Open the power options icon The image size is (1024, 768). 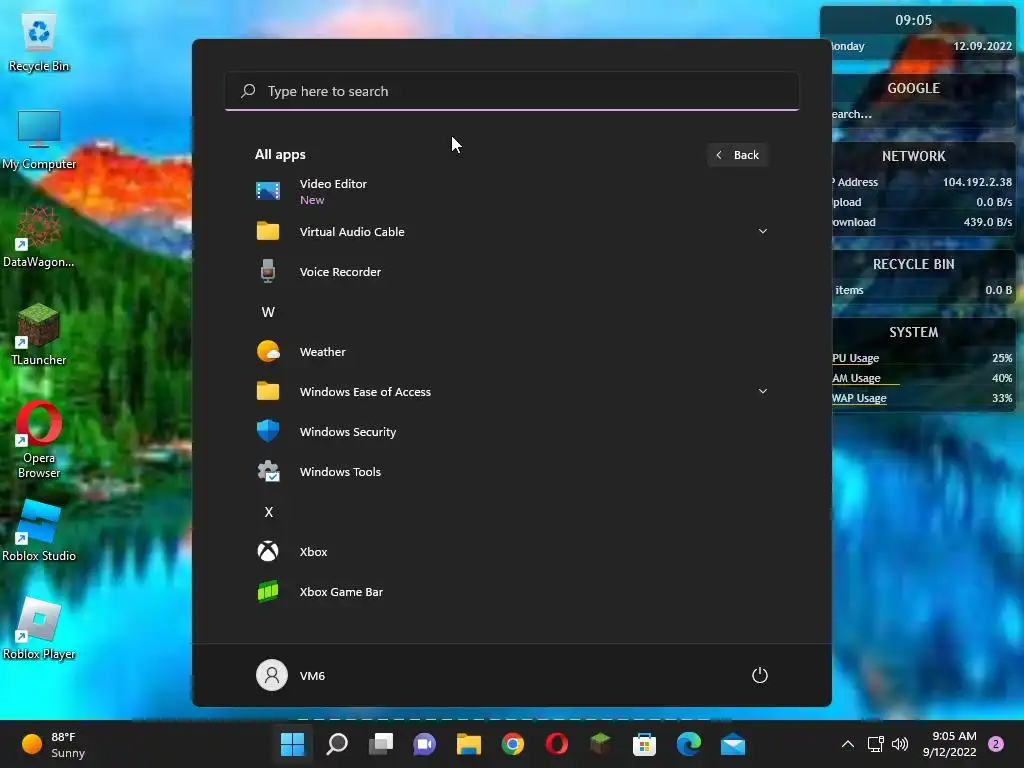760,675
